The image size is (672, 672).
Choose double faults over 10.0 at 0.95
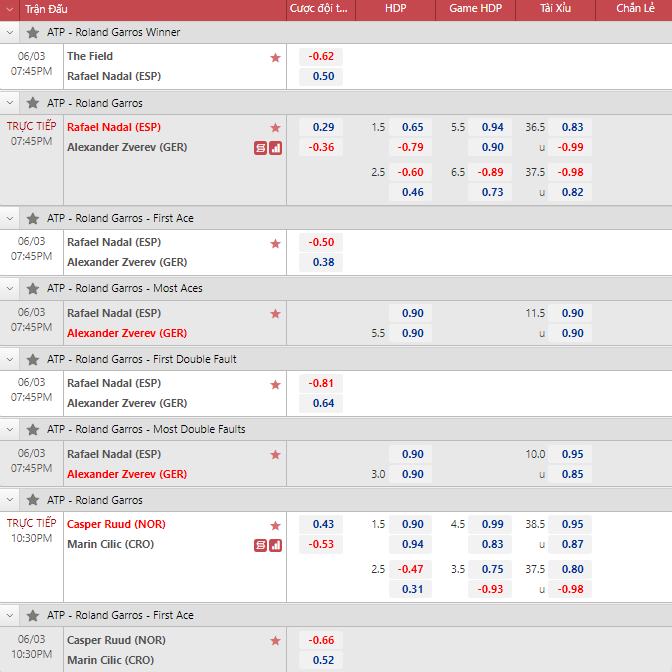pyautogui.click(x=570, y=454)
